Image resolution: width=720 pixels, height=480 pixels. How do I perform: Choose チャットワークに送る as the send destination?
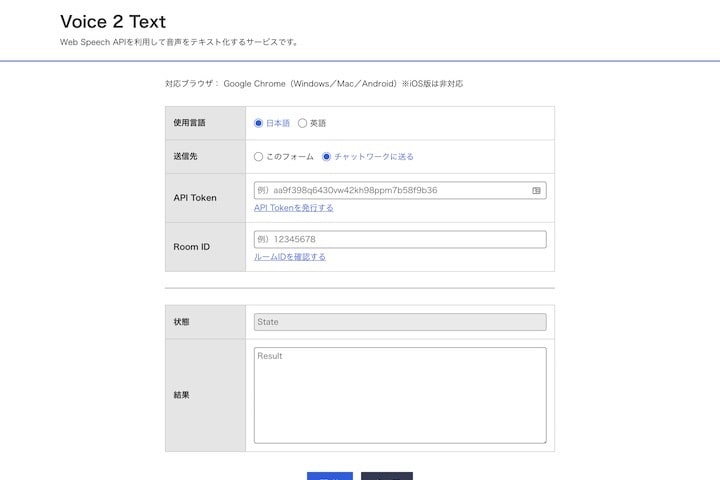tap(326, 157)
